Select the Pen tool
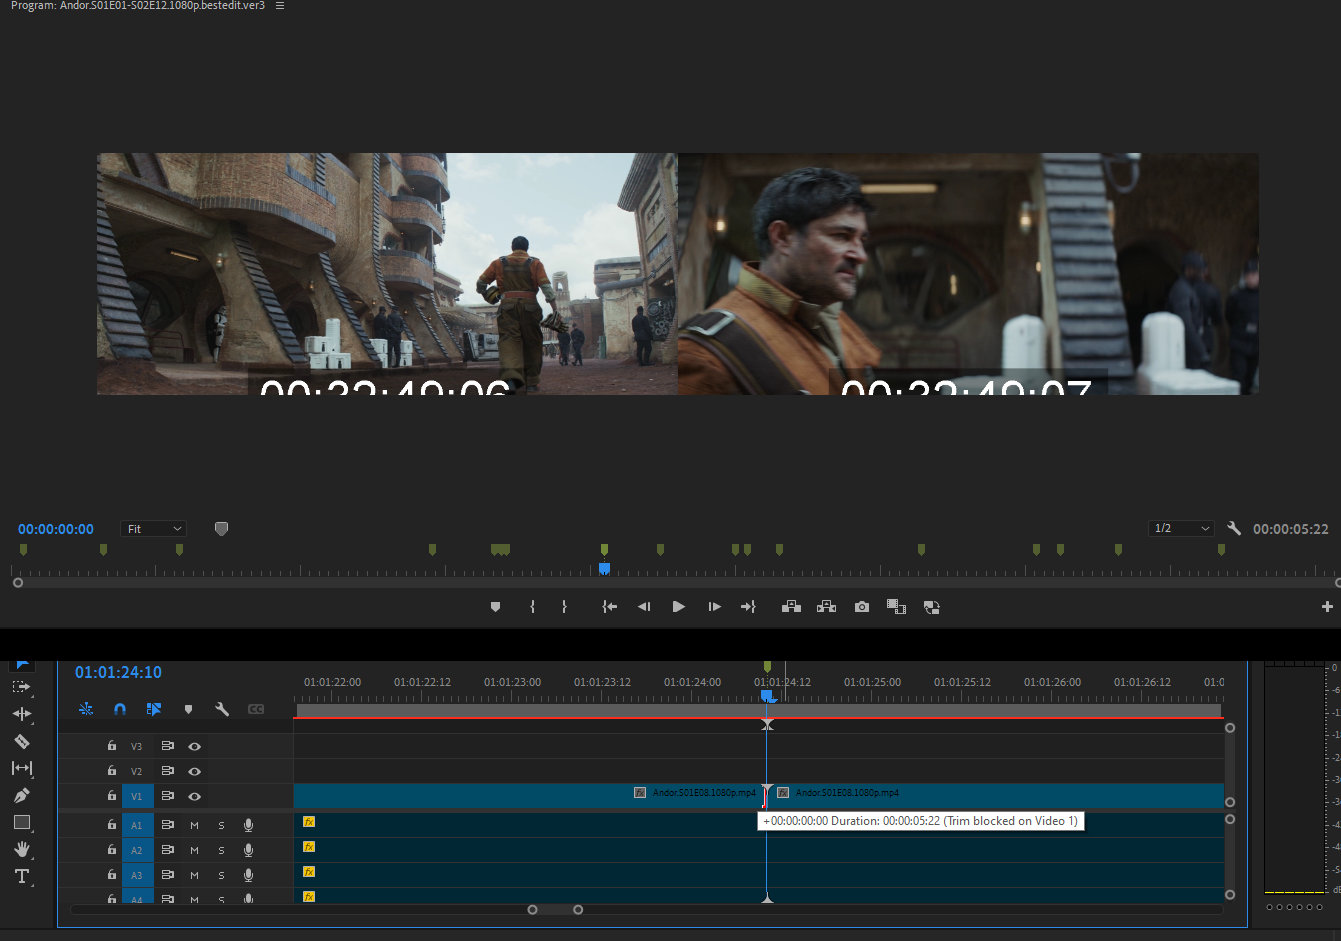Image resolution: width=1341 pixels, height=941 pixels. pos(21,795)
